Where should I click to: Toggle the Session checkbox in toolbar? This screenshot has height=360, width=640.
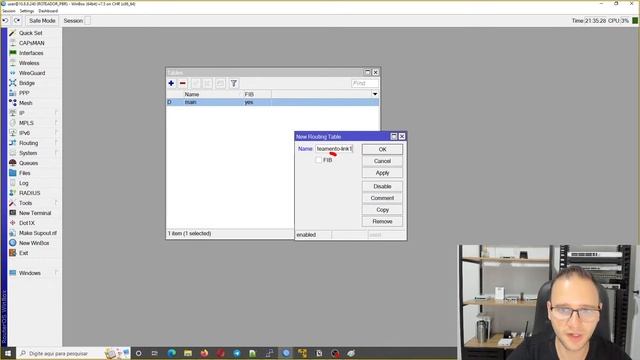tap(87, 20)
